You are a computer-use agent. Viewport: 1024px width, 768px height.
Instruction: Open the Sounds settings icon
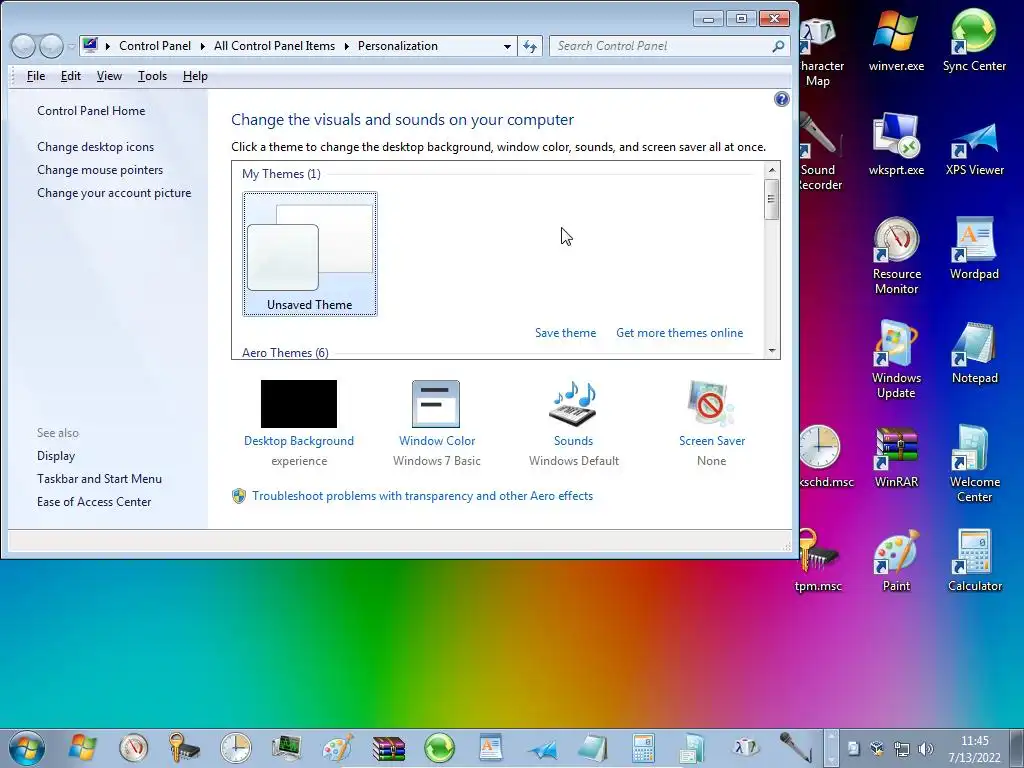573,405
